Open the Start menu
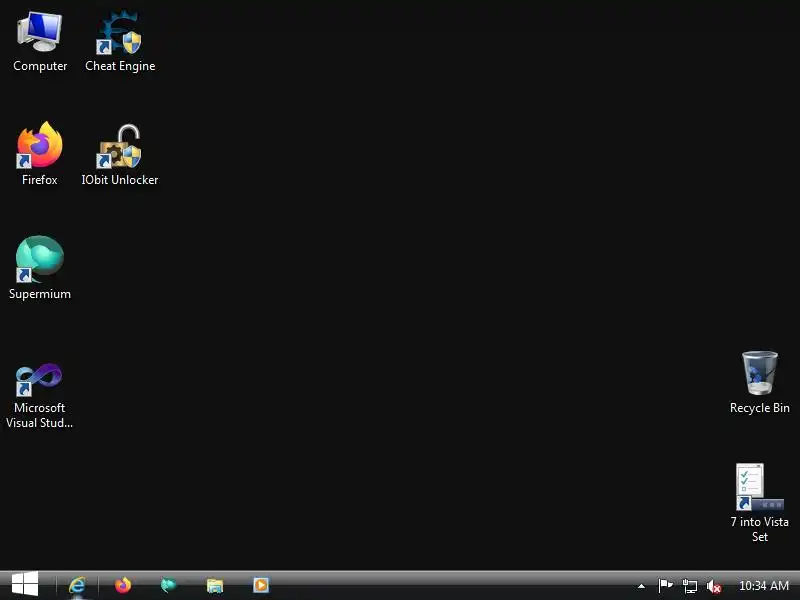Screen dimensions: 800x600 [24, 585]
